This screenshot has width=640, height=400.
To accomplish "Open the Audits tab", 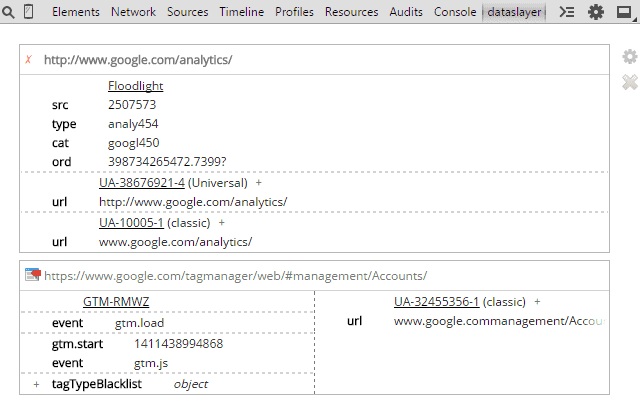I will [x=406, y=12].
